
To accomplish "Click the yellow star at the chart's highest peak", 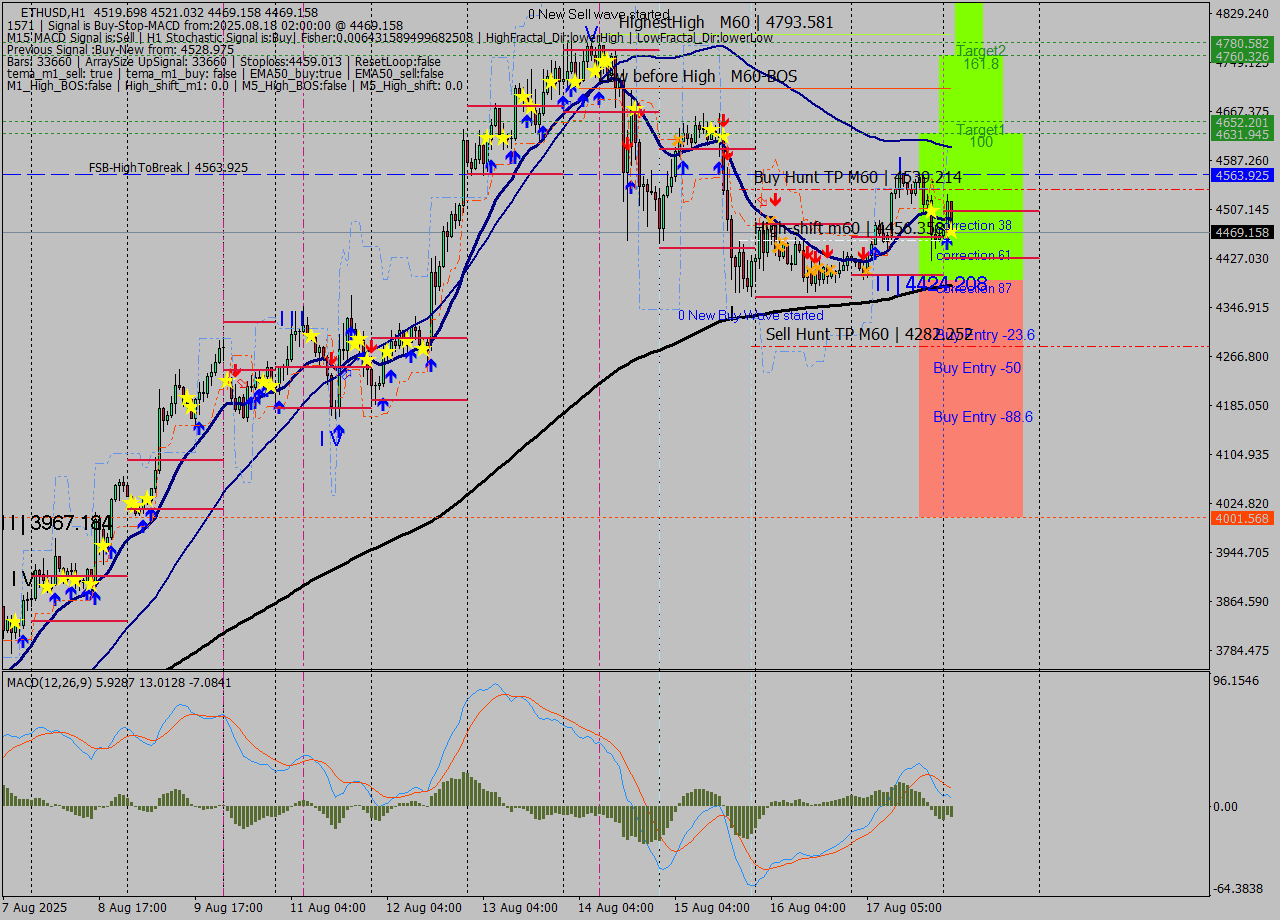I will point(604,62).
